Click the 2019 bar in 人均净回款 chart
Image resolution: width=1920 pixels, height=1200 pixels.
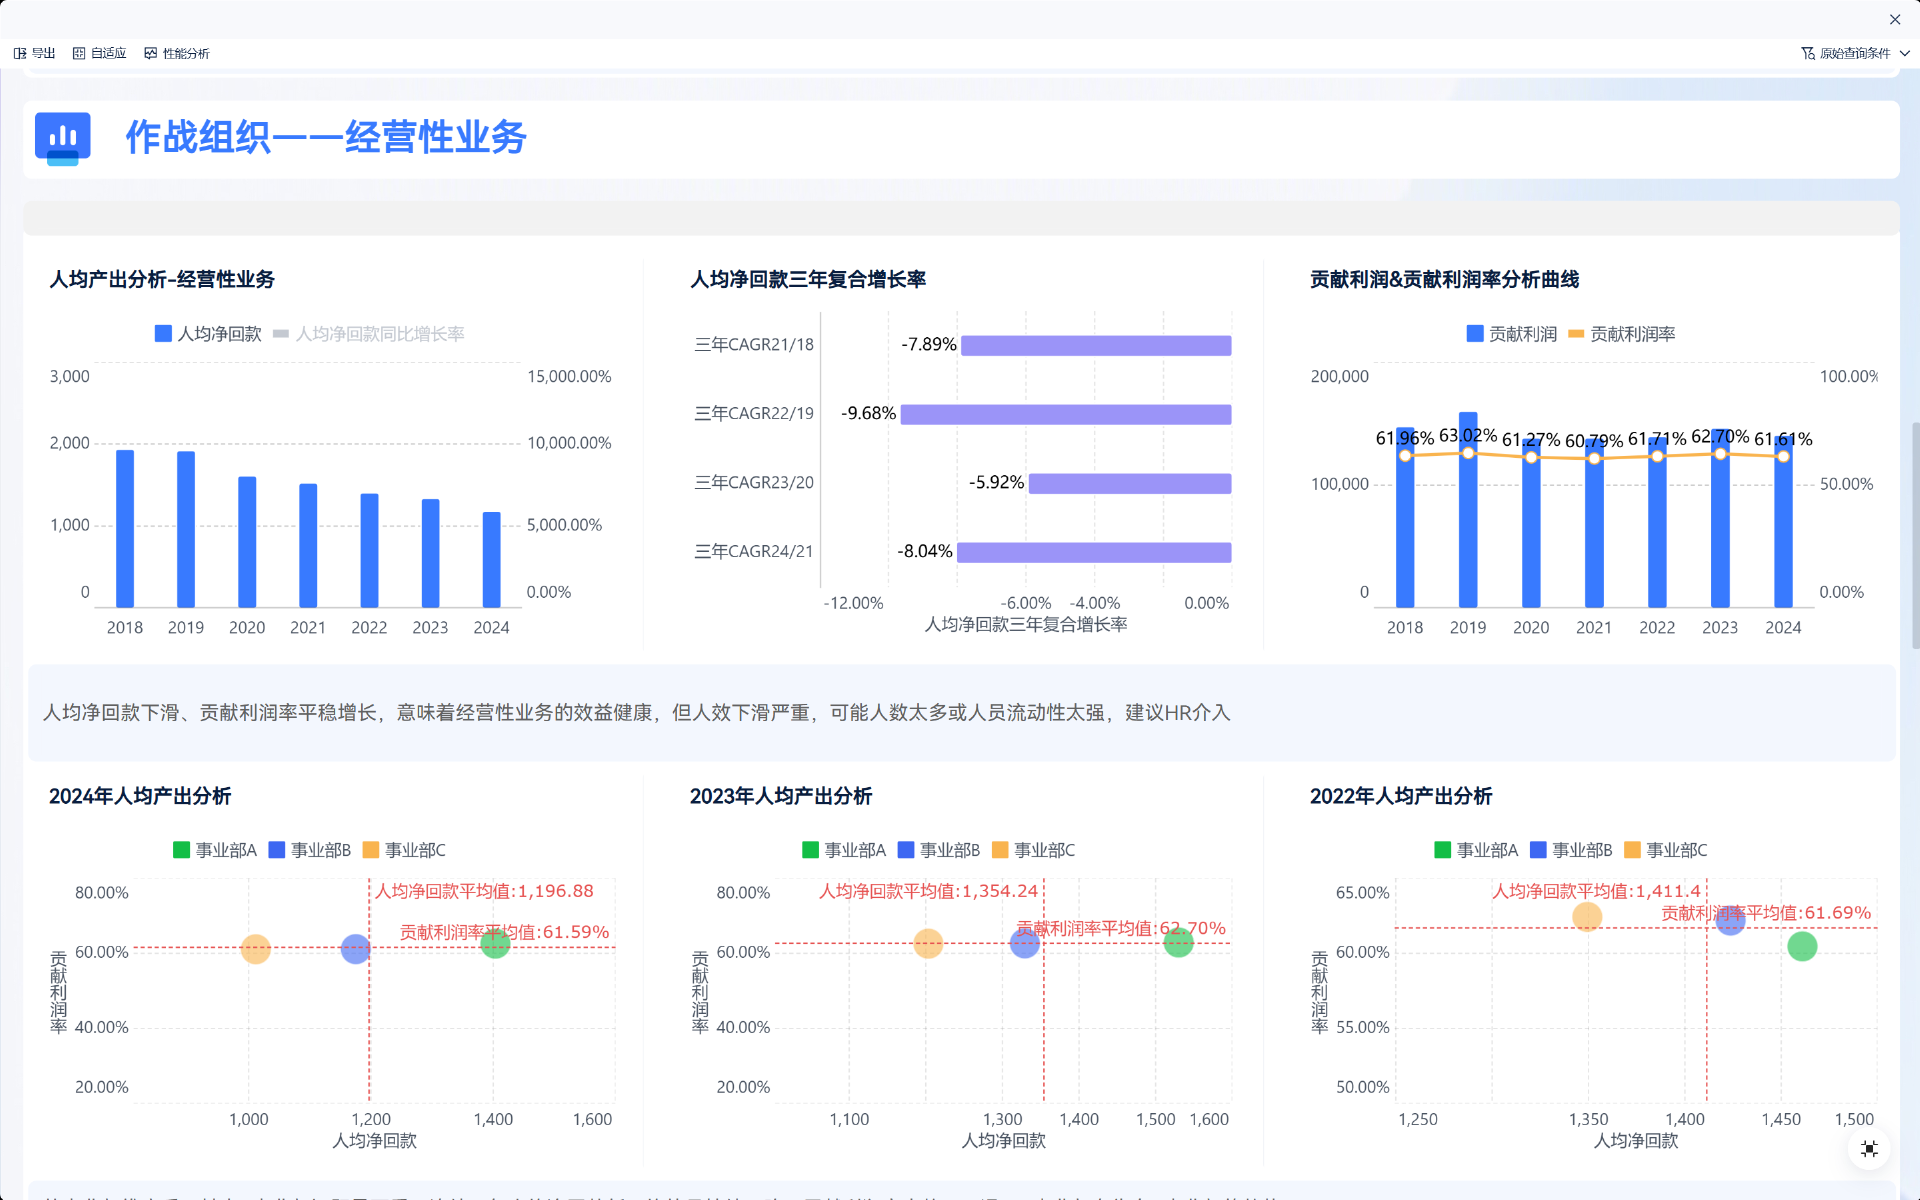[x=186, y=530]
